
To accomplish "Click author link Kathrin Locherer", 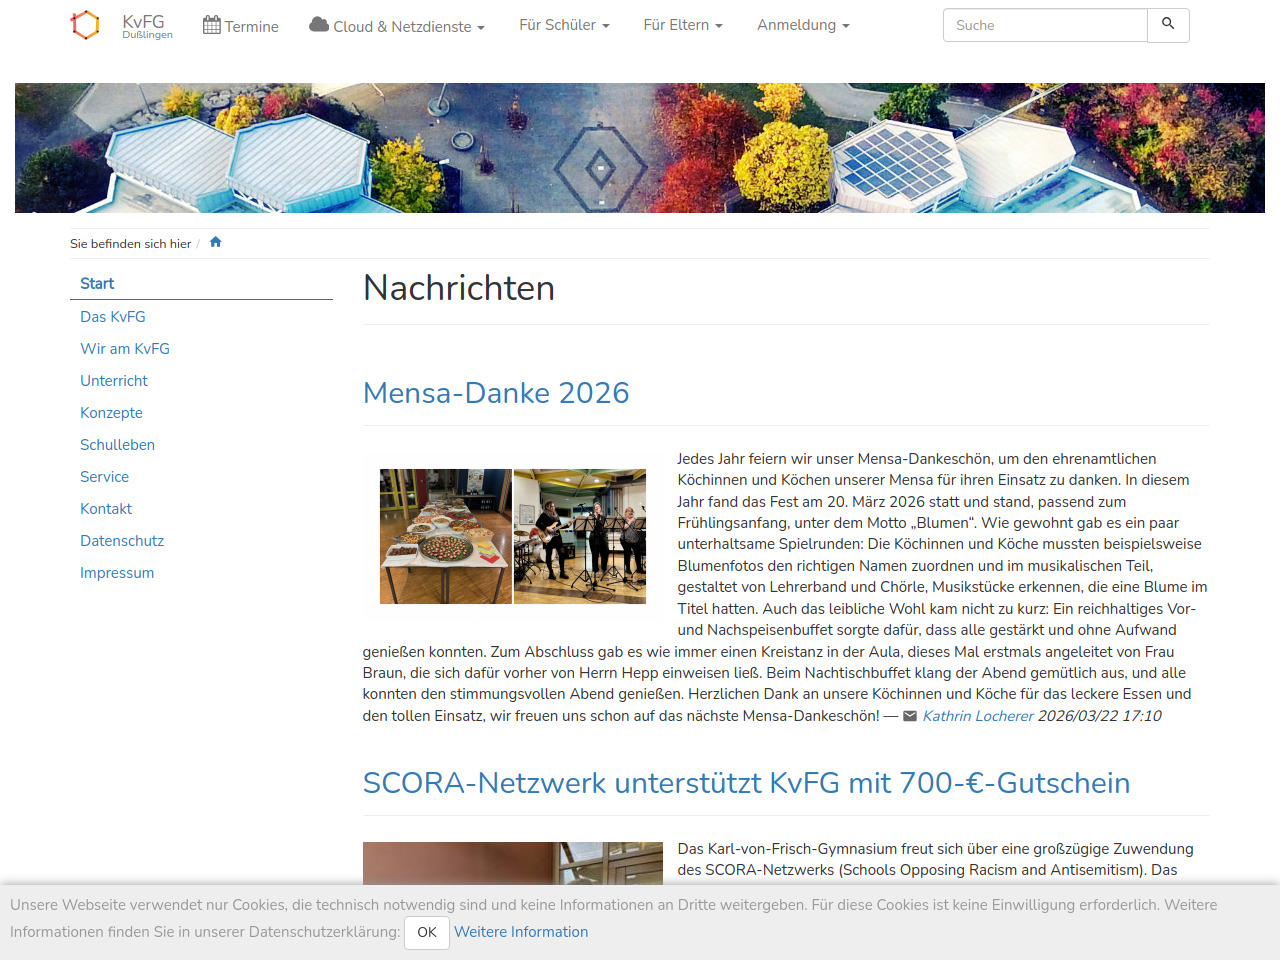I will [x=978, y=716].
